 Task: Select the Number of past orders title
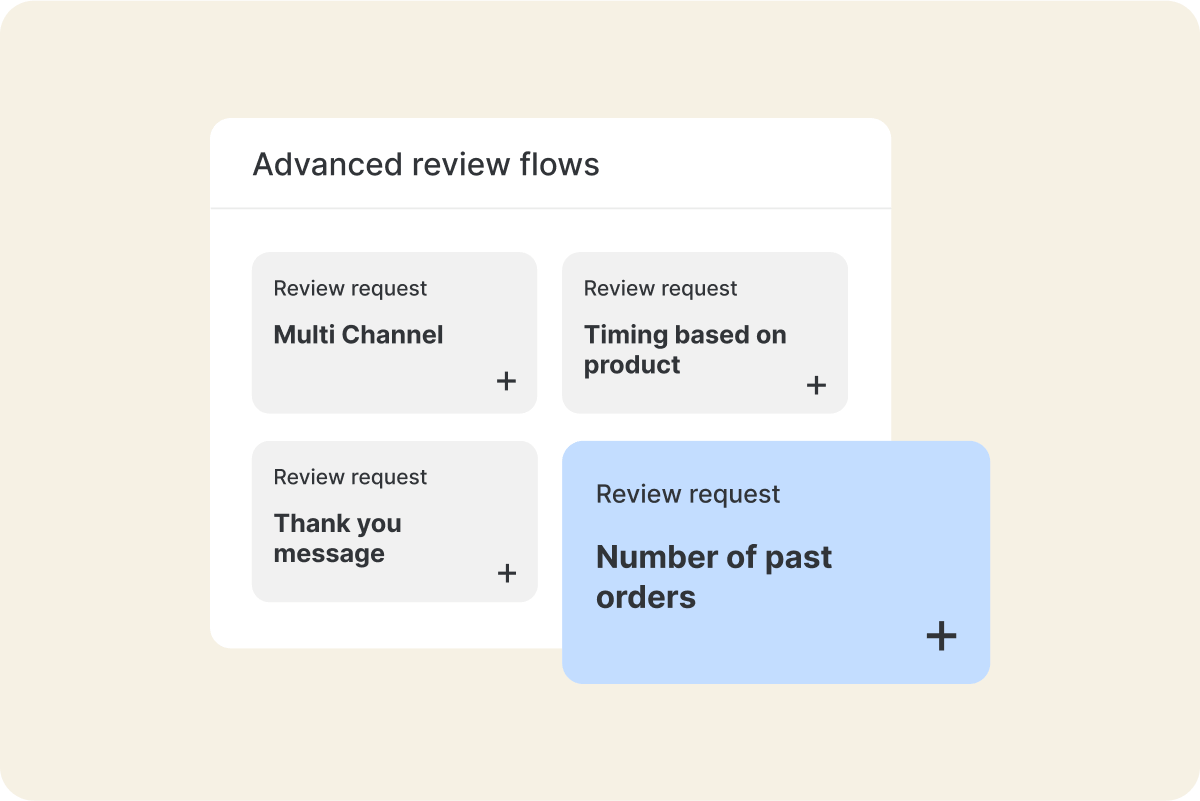click(713, 576)
